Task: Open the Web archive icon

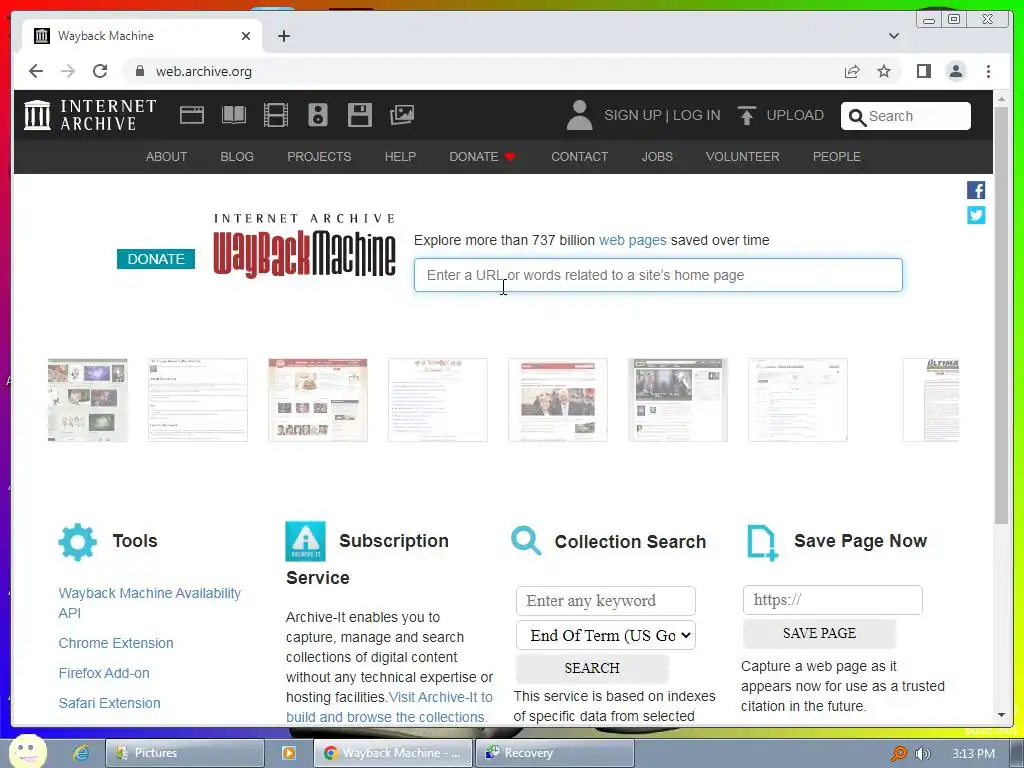Action: tap(192, 115)
